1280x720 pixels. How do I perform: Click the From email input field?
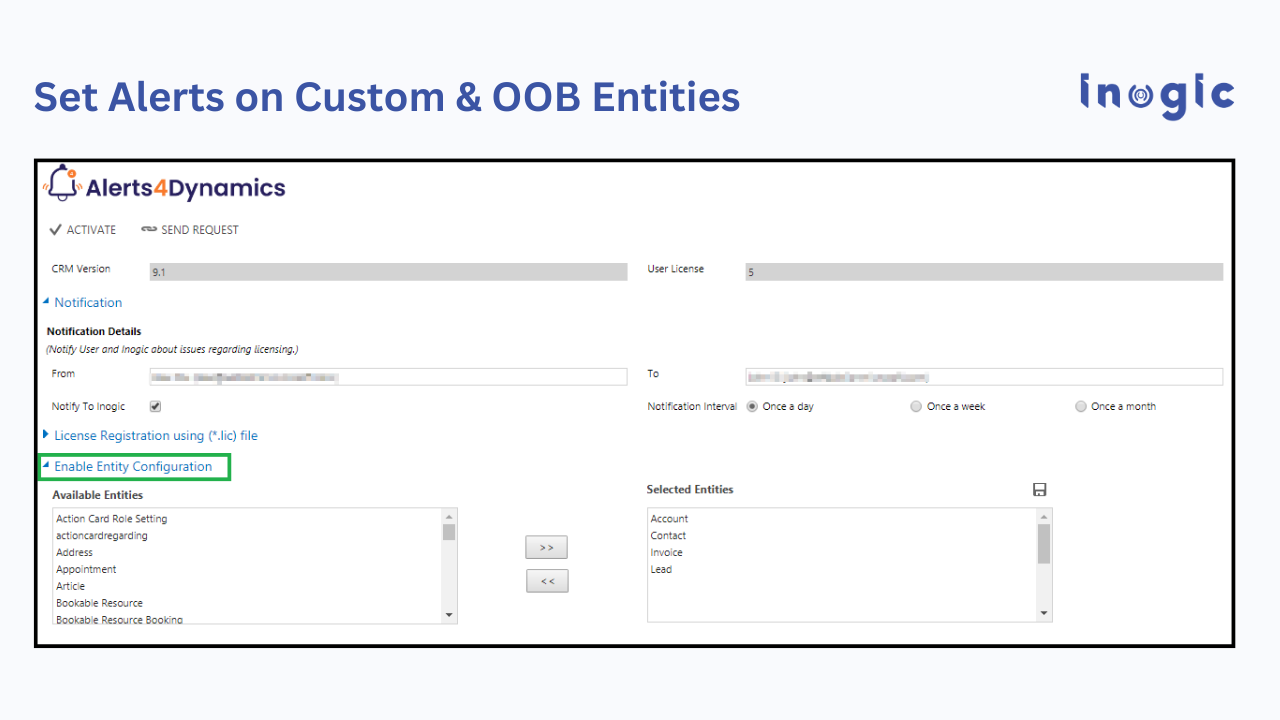pyautogui.click(x=388, y=377)
